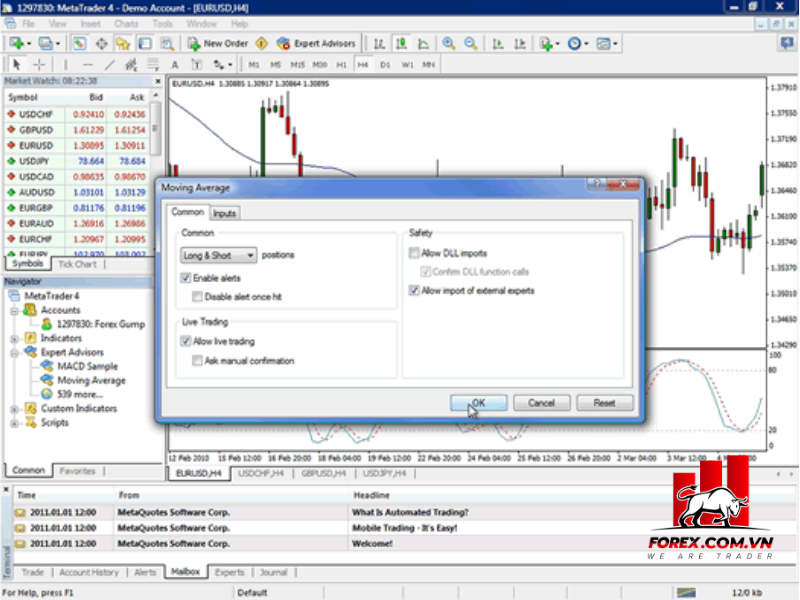Check Disable alert once hit
This screenshot has height=600, width=800.
(x=197, y=296)
